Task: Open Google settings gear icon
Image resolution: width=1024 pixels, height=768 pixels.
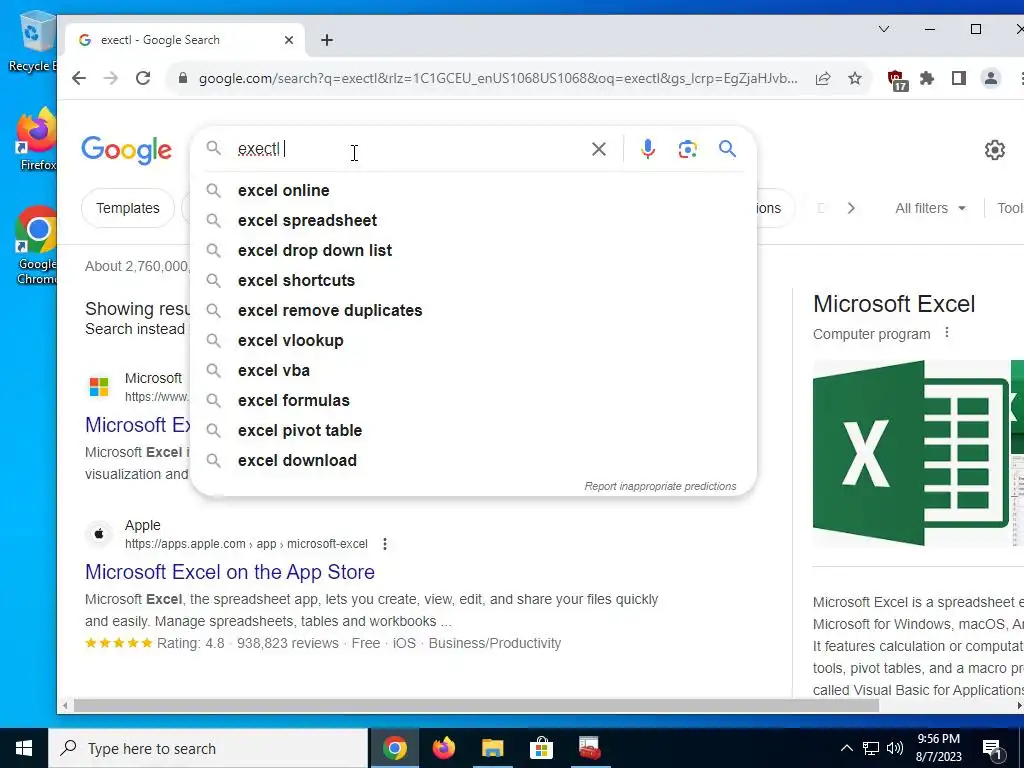Action: tap(995, 150)
